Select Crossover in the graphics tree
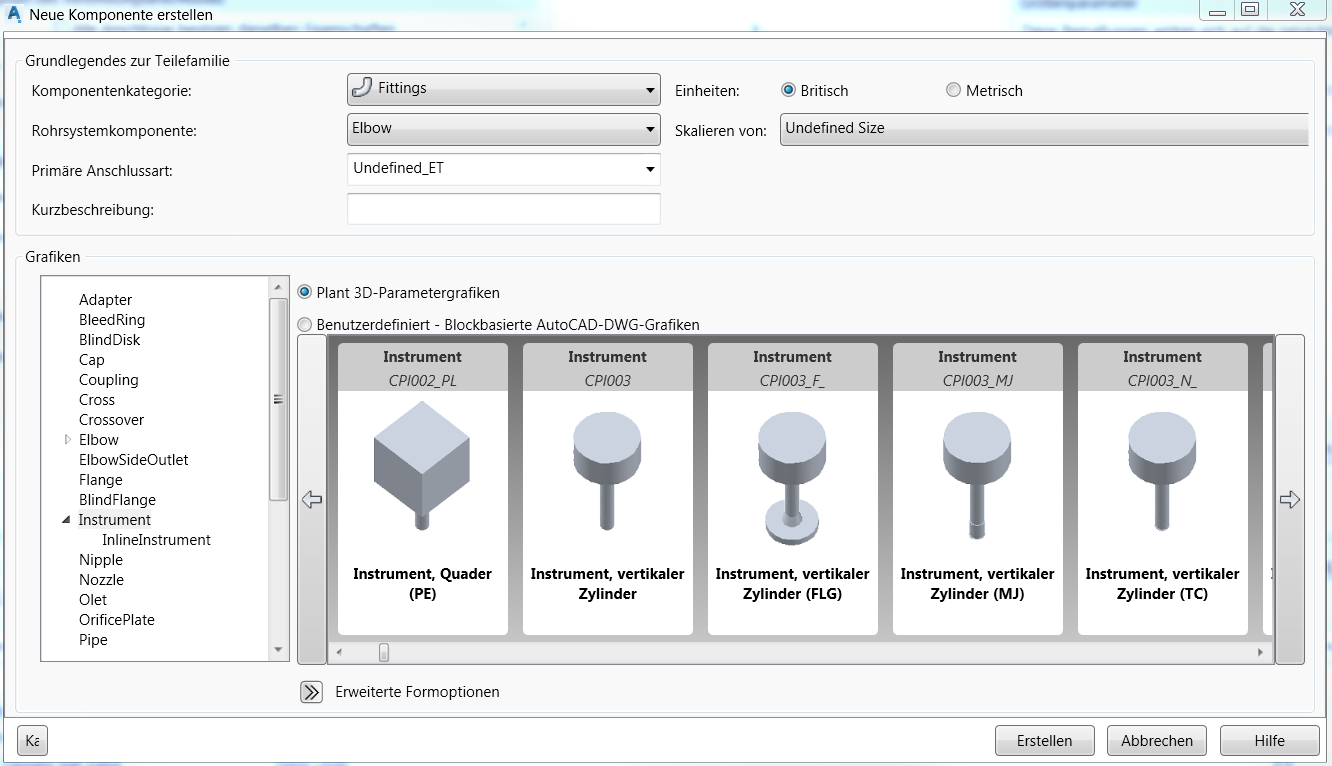Screen dimensions: 1332x766 tap(112, 420)
